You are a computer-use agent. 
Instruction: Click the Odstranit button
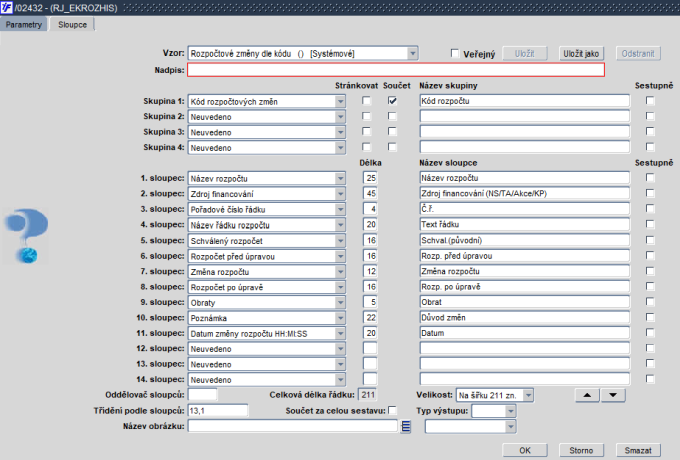(x=638, y=54)
